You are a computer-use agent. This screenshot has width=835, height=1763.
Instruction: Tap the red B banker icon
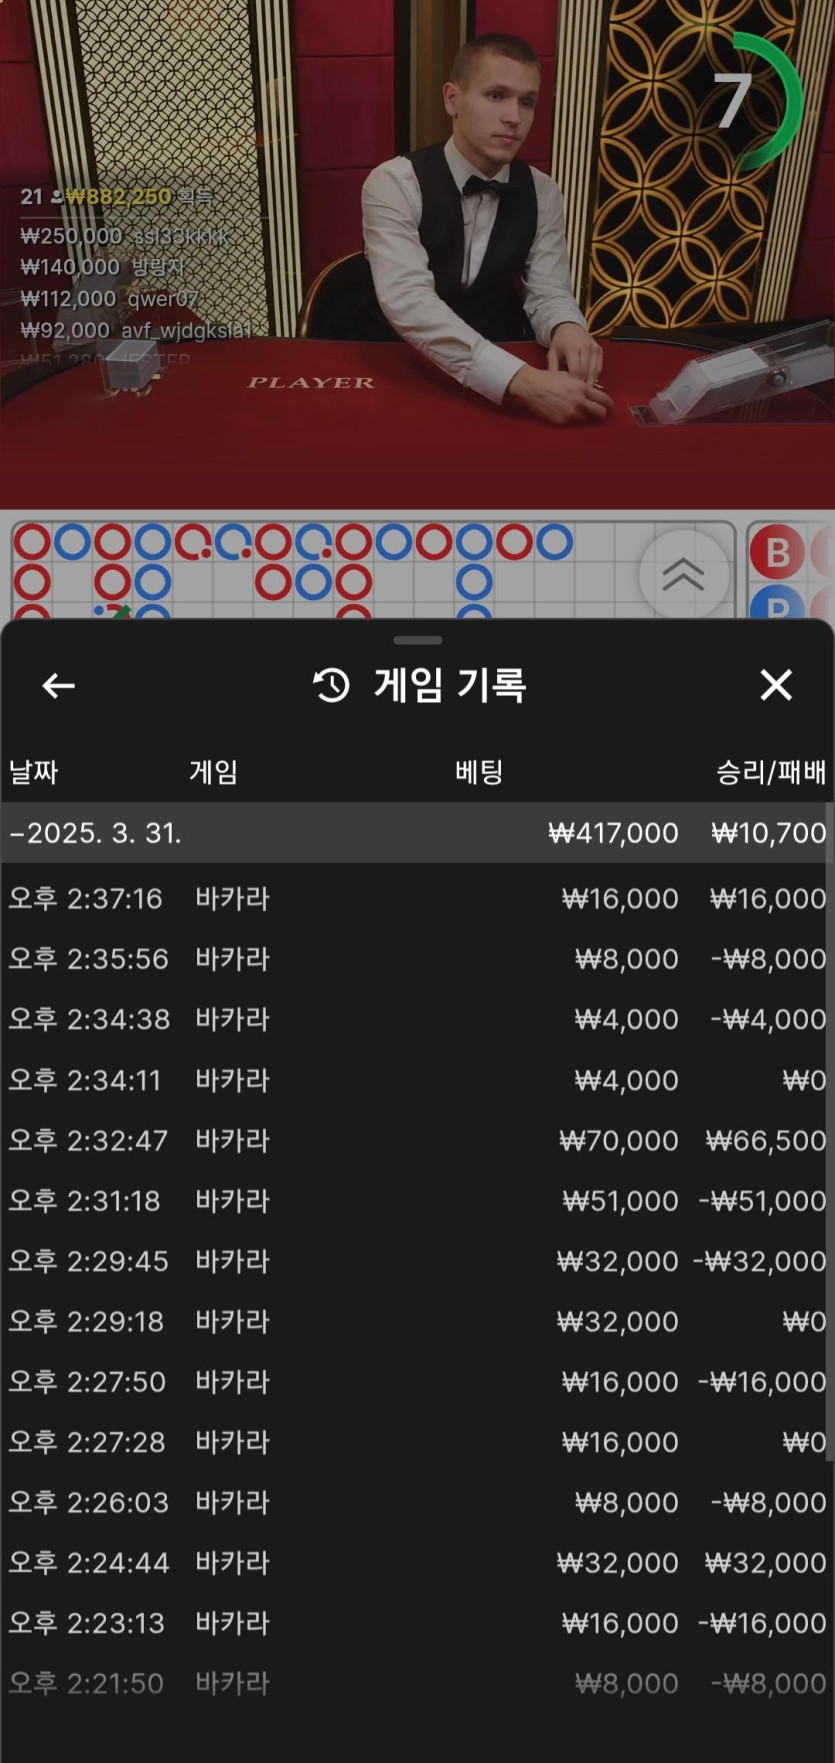777,552
